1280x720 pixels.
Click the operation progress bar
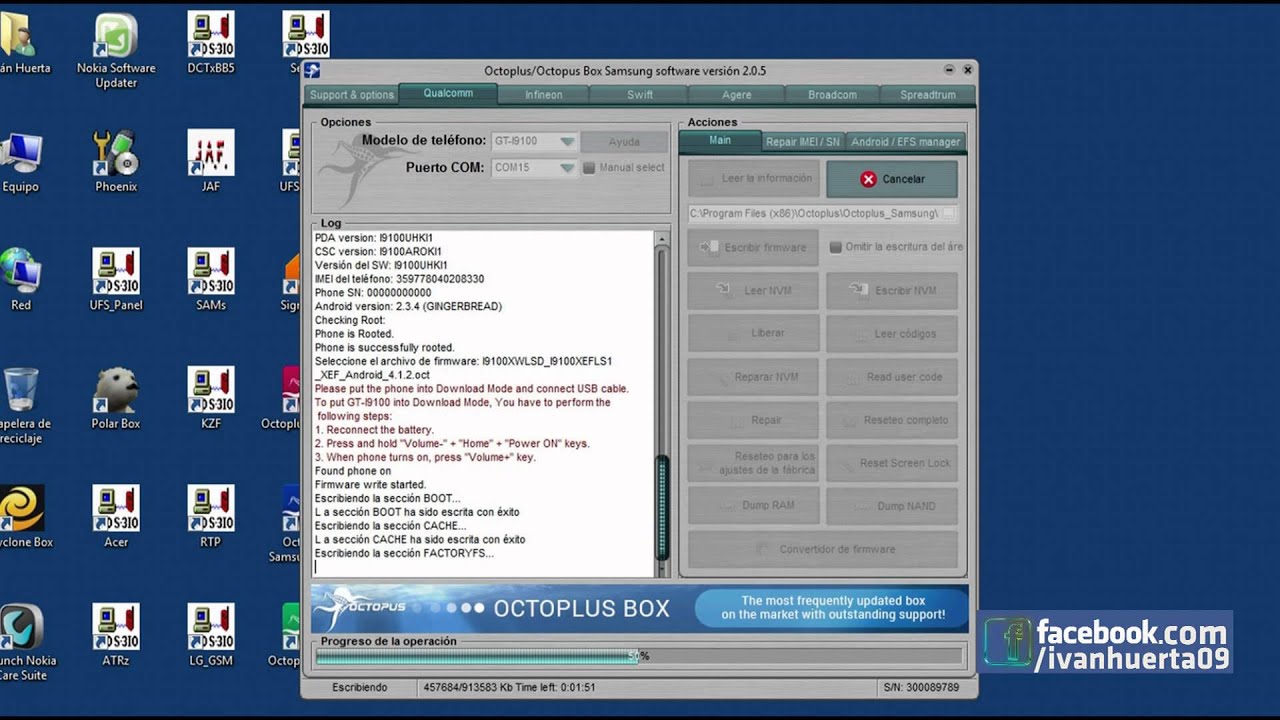point(639,656)
